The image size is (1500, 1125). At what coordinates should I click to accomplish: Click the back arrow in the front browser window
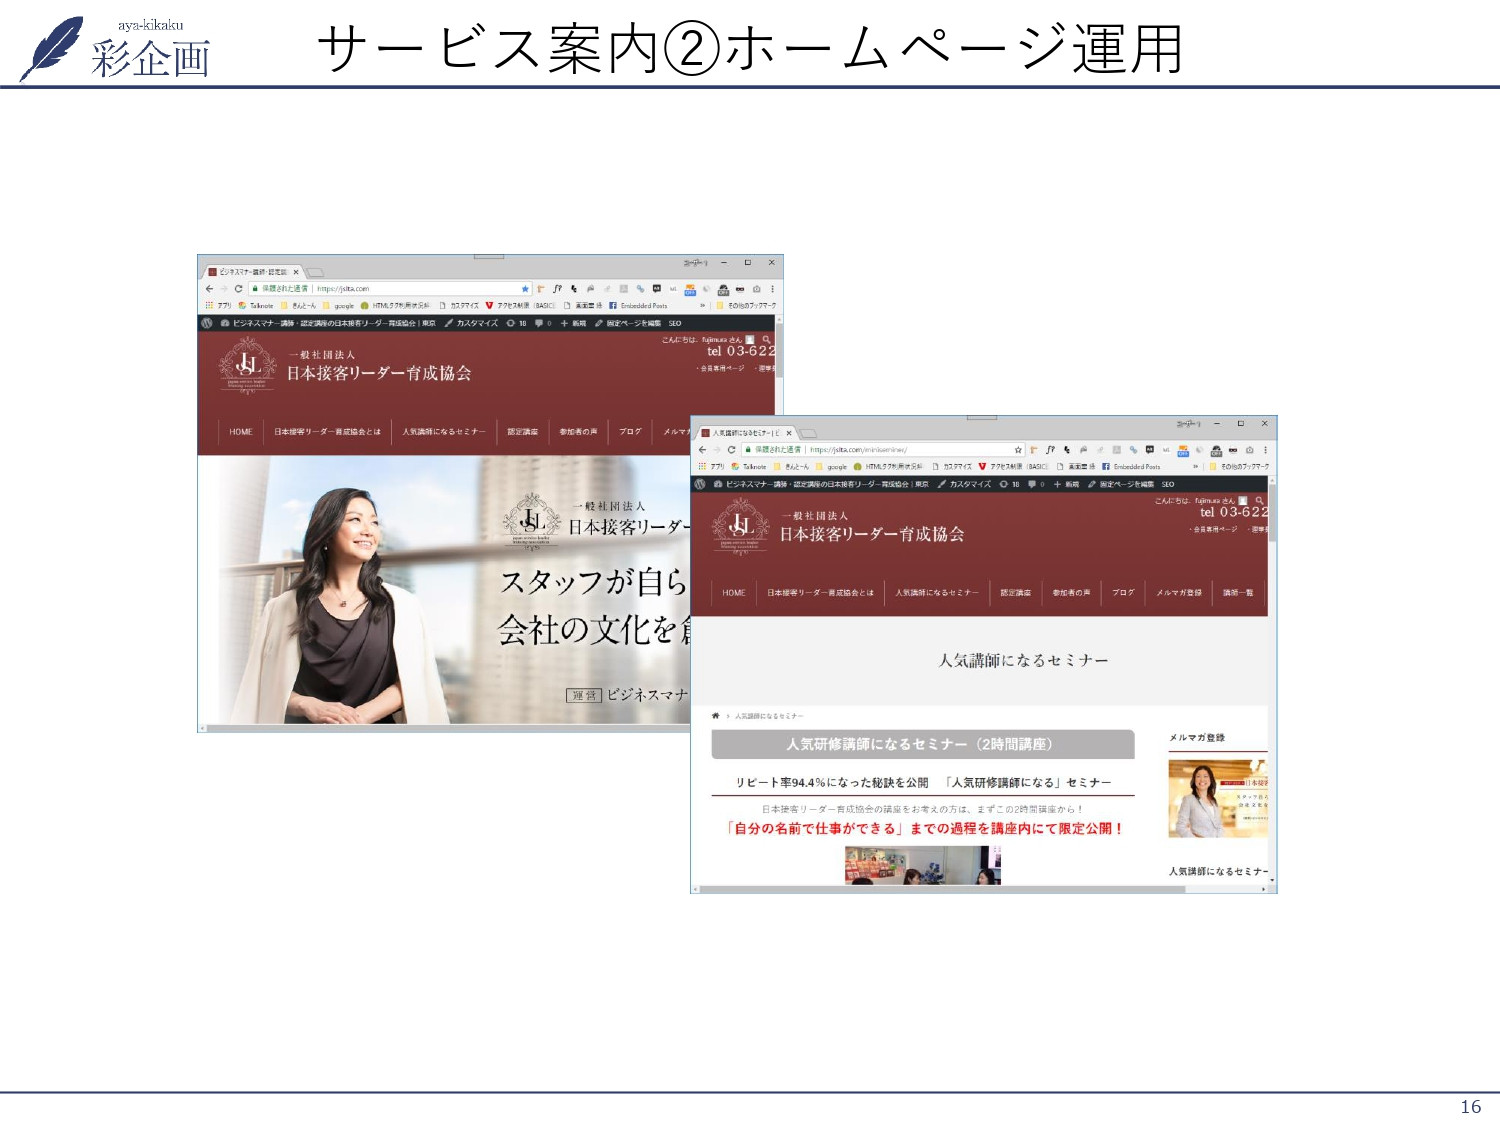[702, 448]
